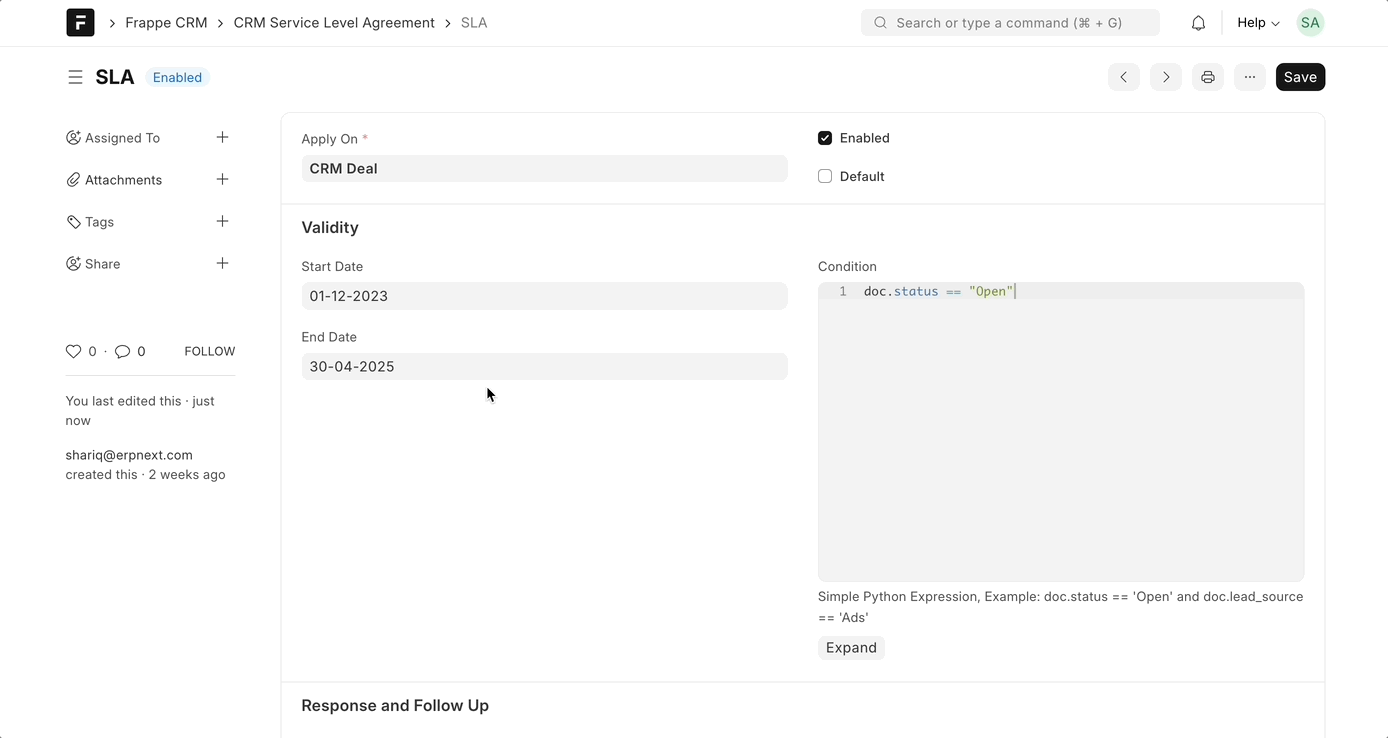The height and width of the screenshot is (738, 1388).
Task: Add an assignee with Assigned To plus
Action: pyautogui.click(x=222, y=137)
